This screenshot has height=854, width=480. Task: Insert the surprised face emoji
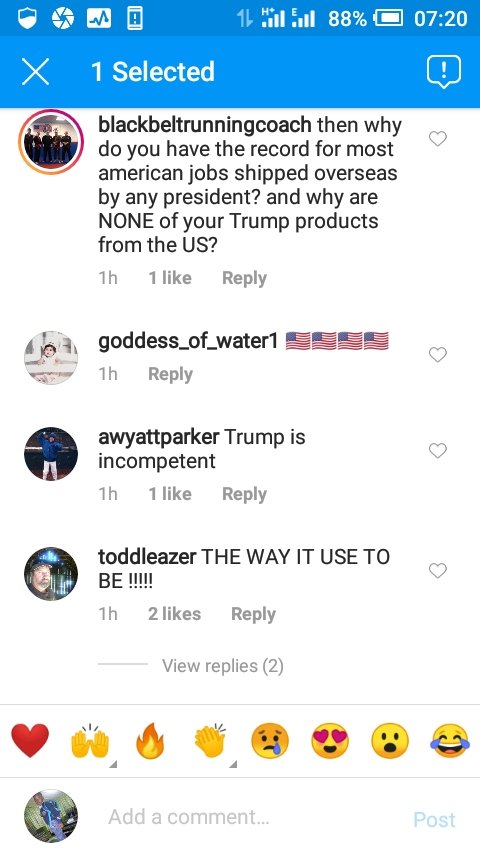click(x=390, y=741)
